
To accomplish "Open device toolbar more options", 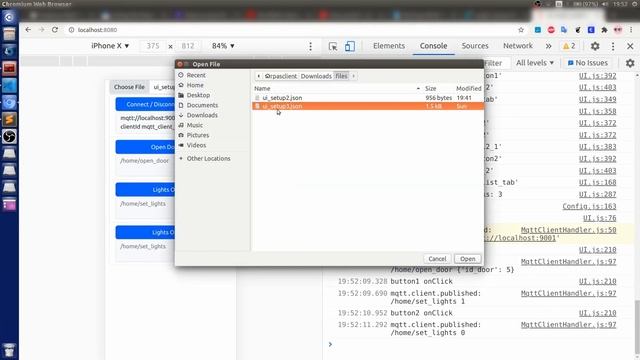I will coord(310,46).
